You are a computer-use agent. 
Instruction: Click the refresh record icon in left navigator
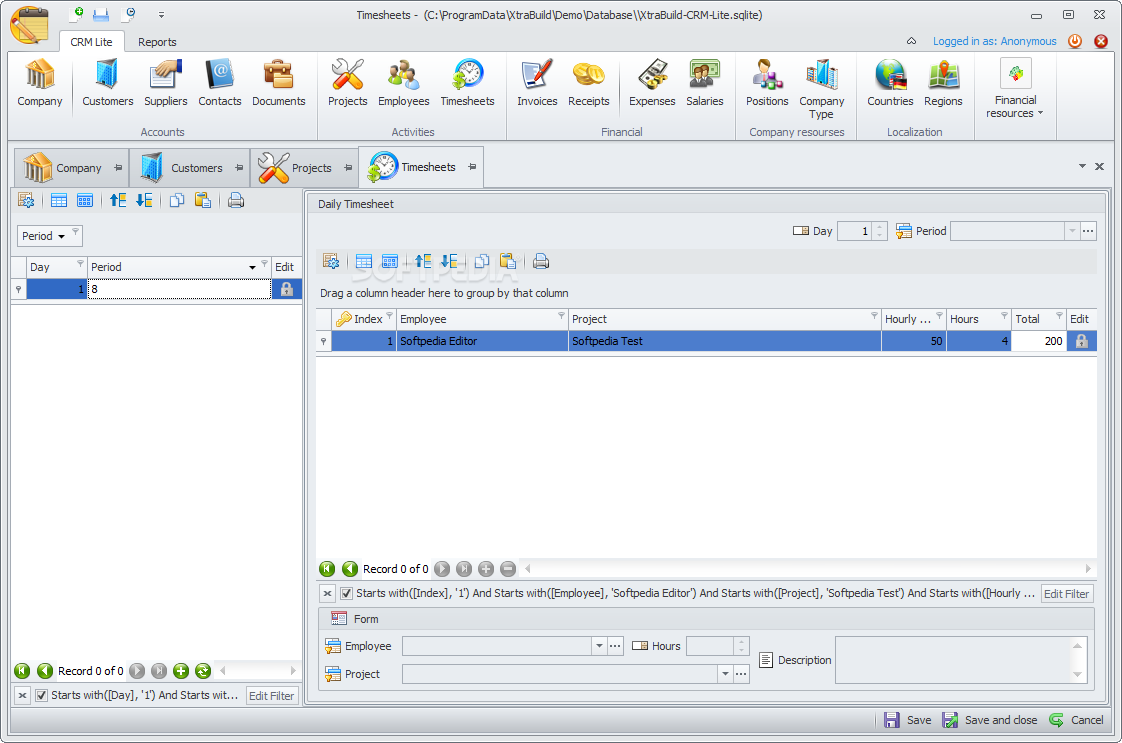(x=203, y=671)
